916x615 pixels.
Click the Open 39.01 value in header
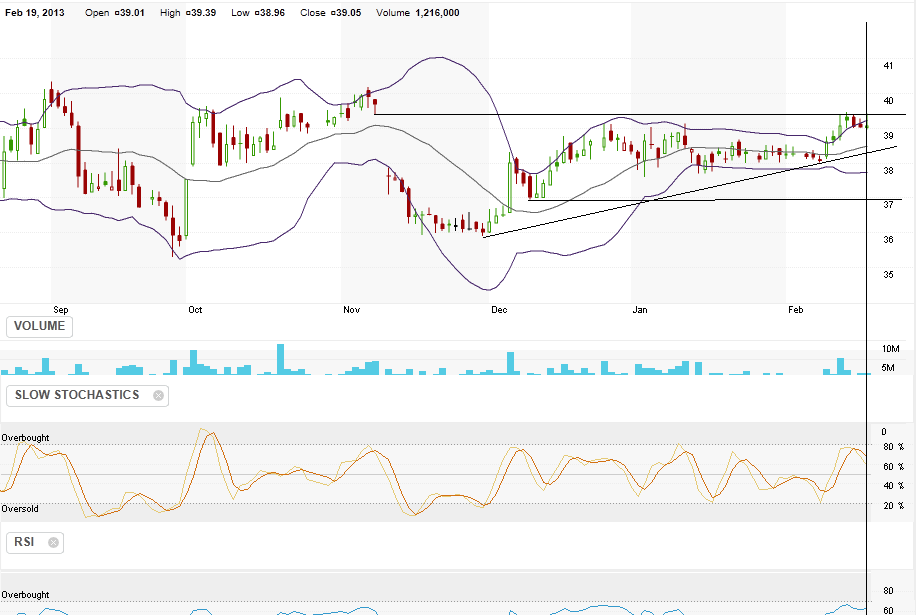tap(113, 13)
